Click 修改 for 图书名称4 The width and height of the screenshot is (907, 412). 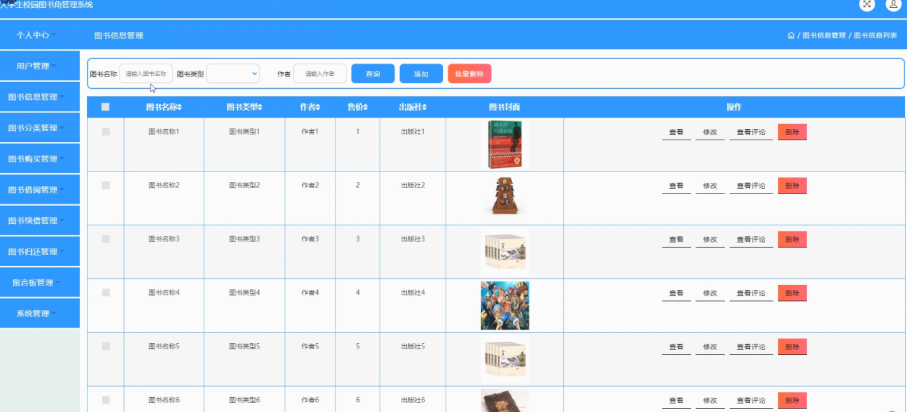coord(710,293)
